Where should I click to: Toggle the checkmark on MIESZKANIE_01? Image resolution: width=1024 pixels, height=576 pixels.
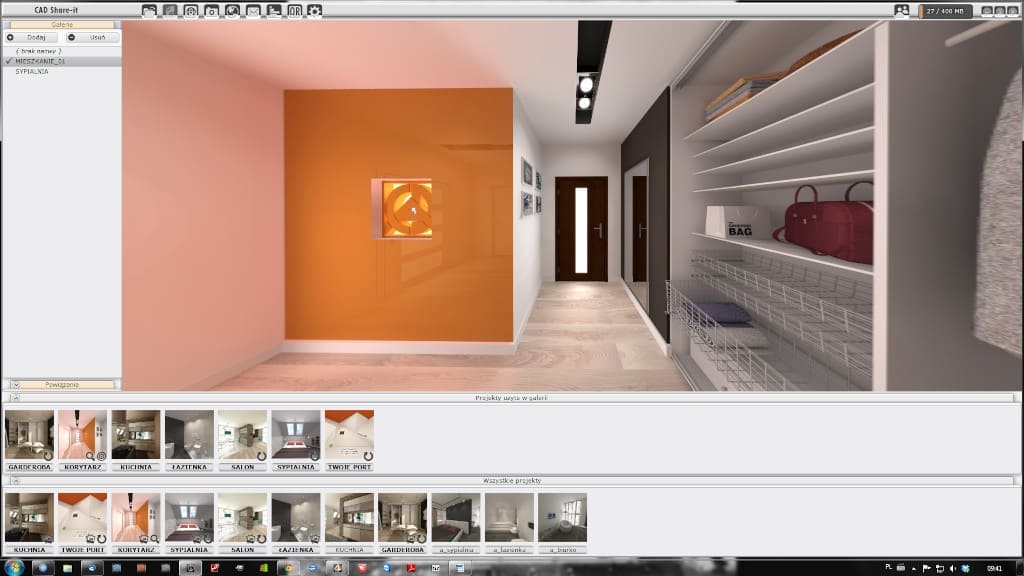[8, 61]
